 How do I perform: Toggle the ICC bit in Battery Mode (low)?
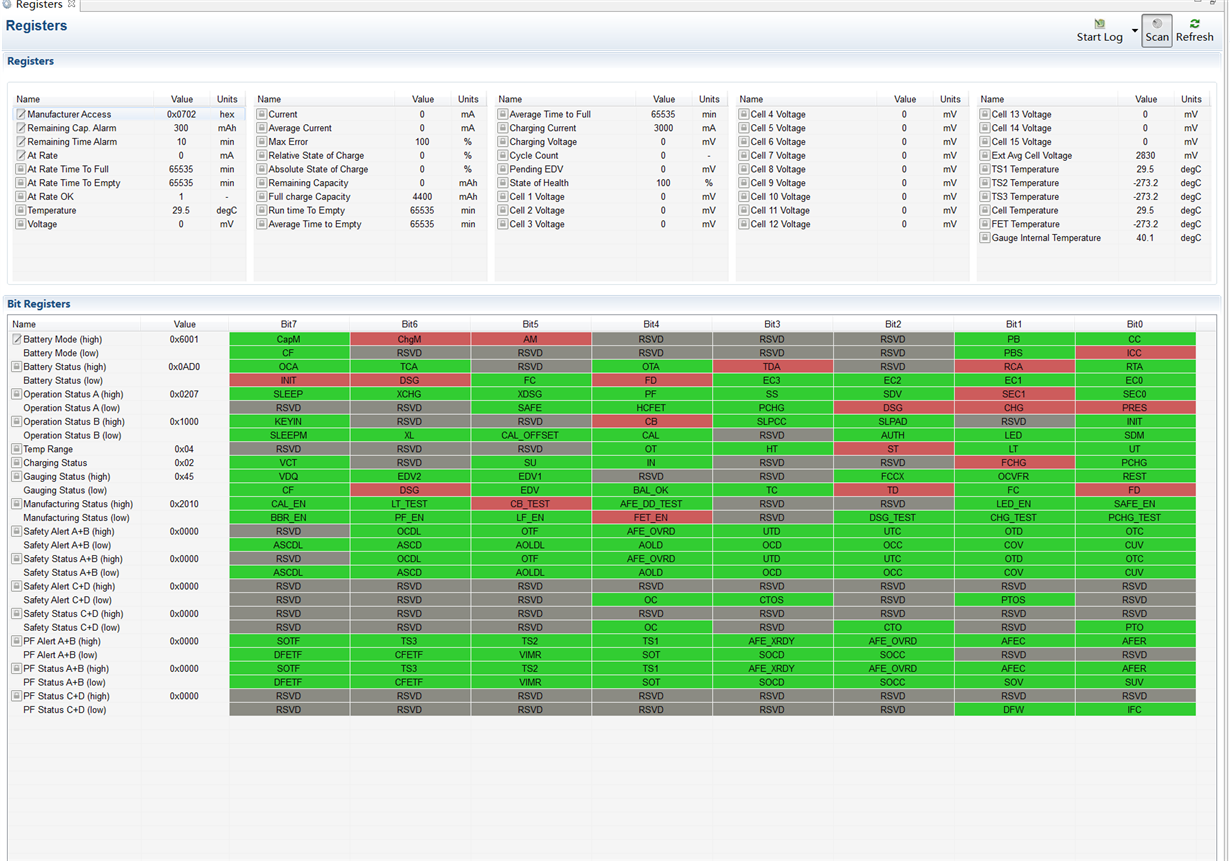1135,353
